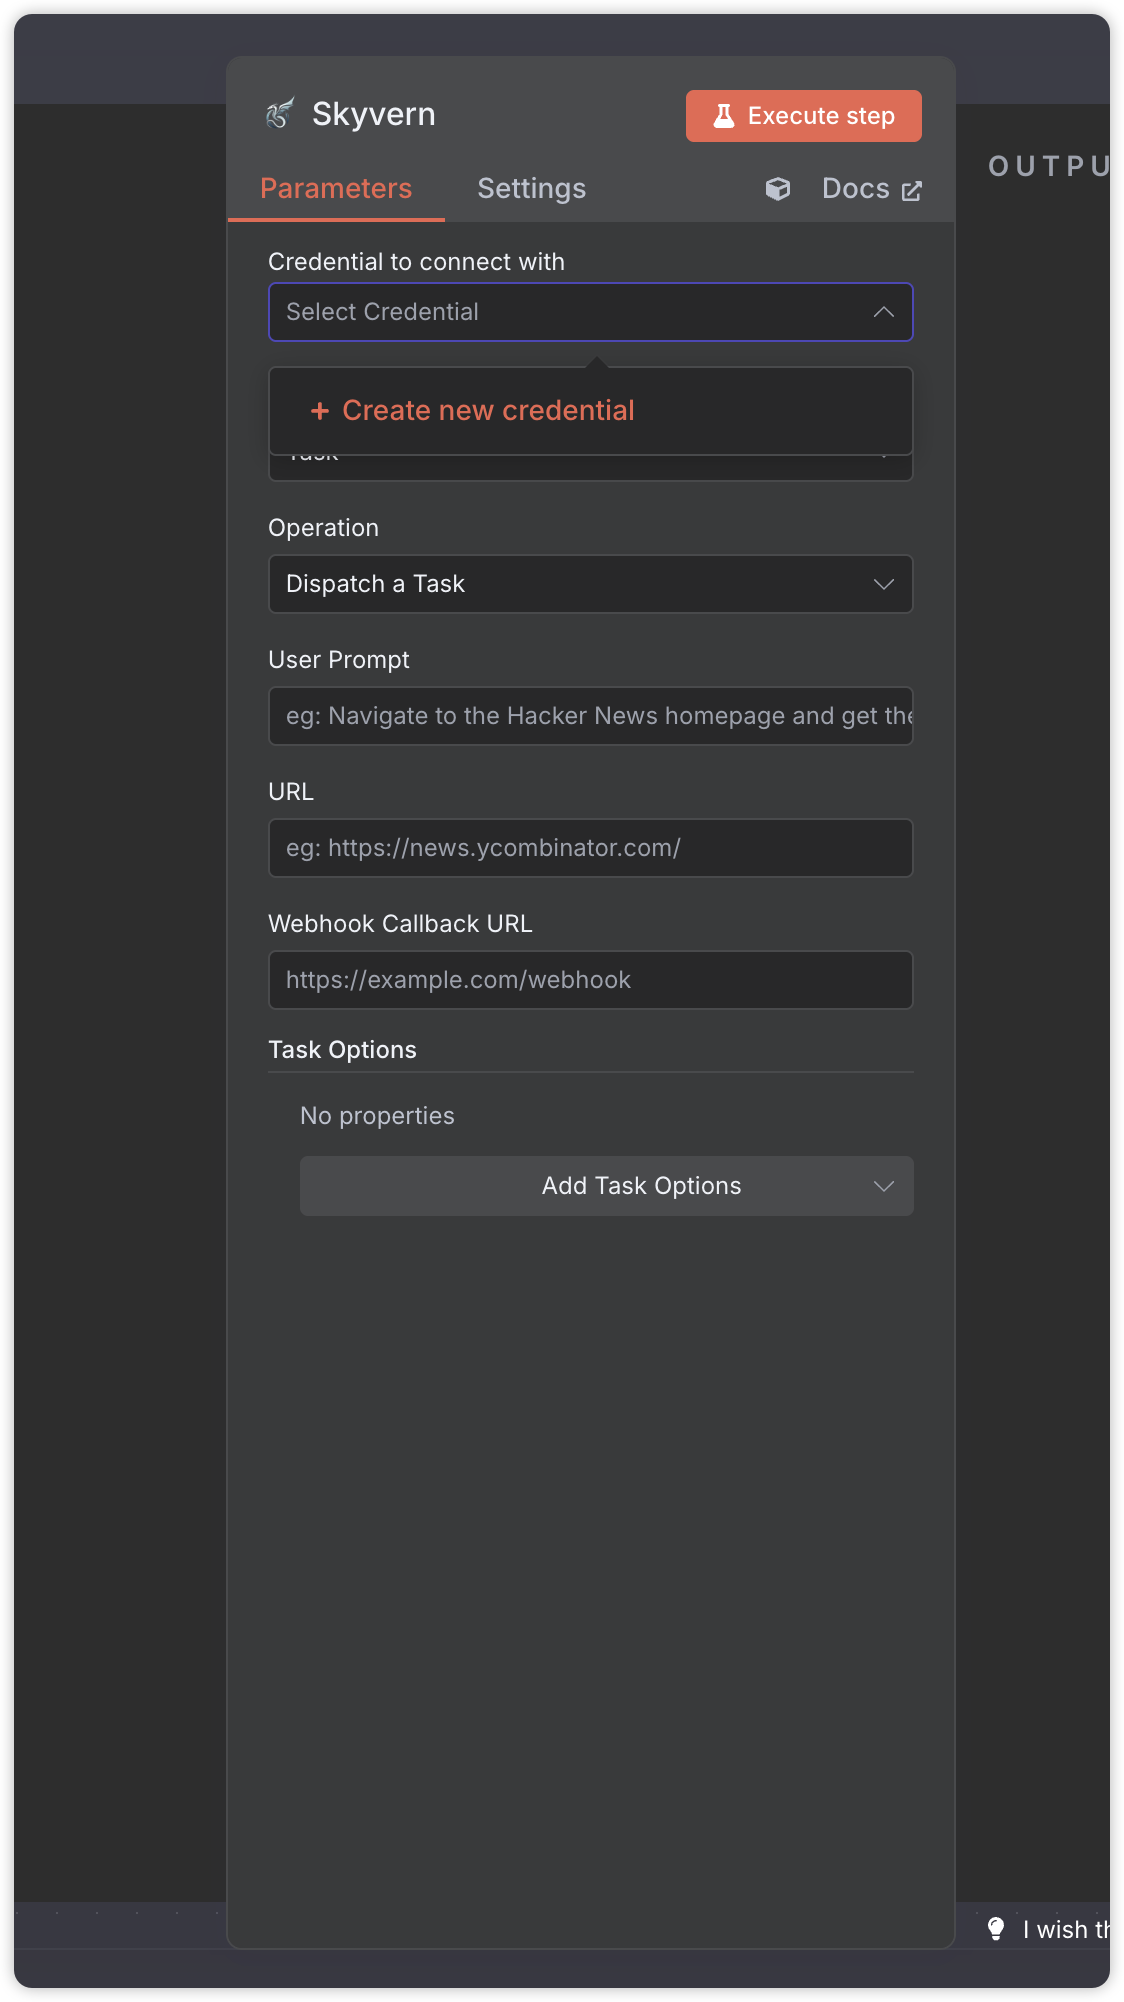Viewport: 1124px width, 2002px height.
Task: Select the Webhook Callback URL field
Action: tap(590, 980)
